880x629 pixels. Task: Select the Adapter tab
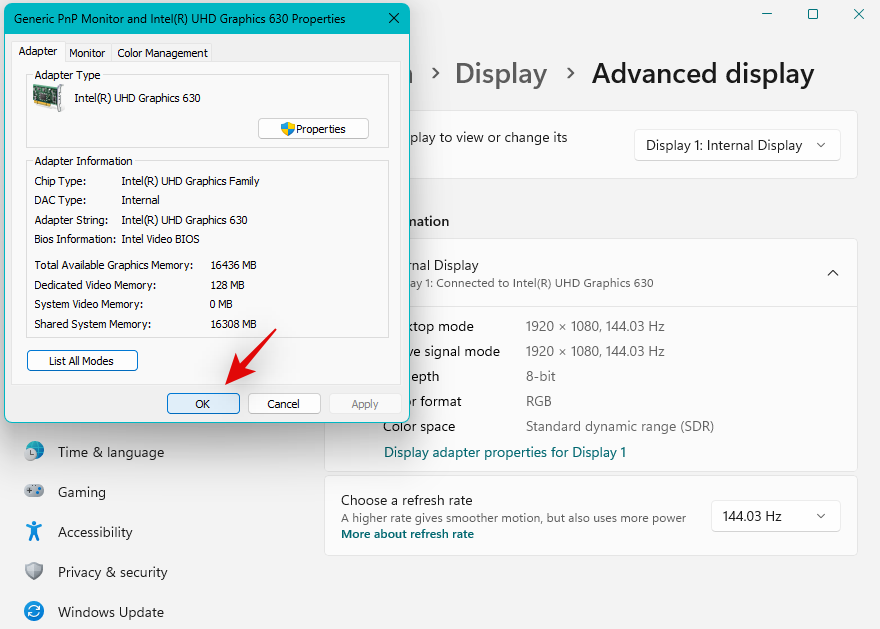[x=38, y=51]
